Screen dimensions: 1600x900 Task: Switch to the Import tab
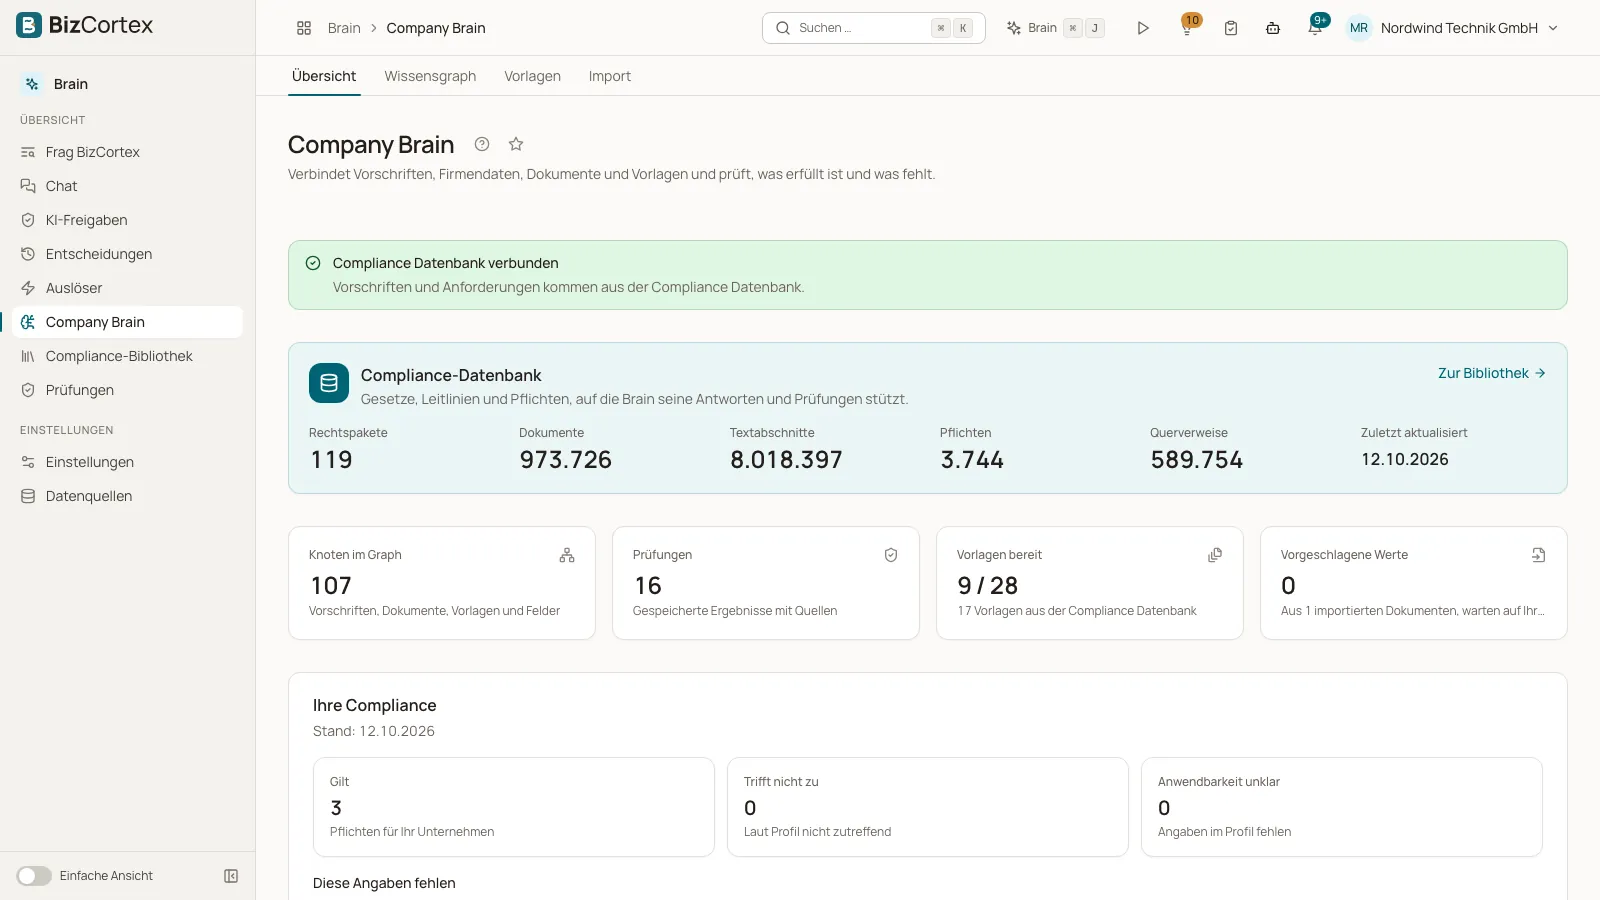[x=610, y=76]
